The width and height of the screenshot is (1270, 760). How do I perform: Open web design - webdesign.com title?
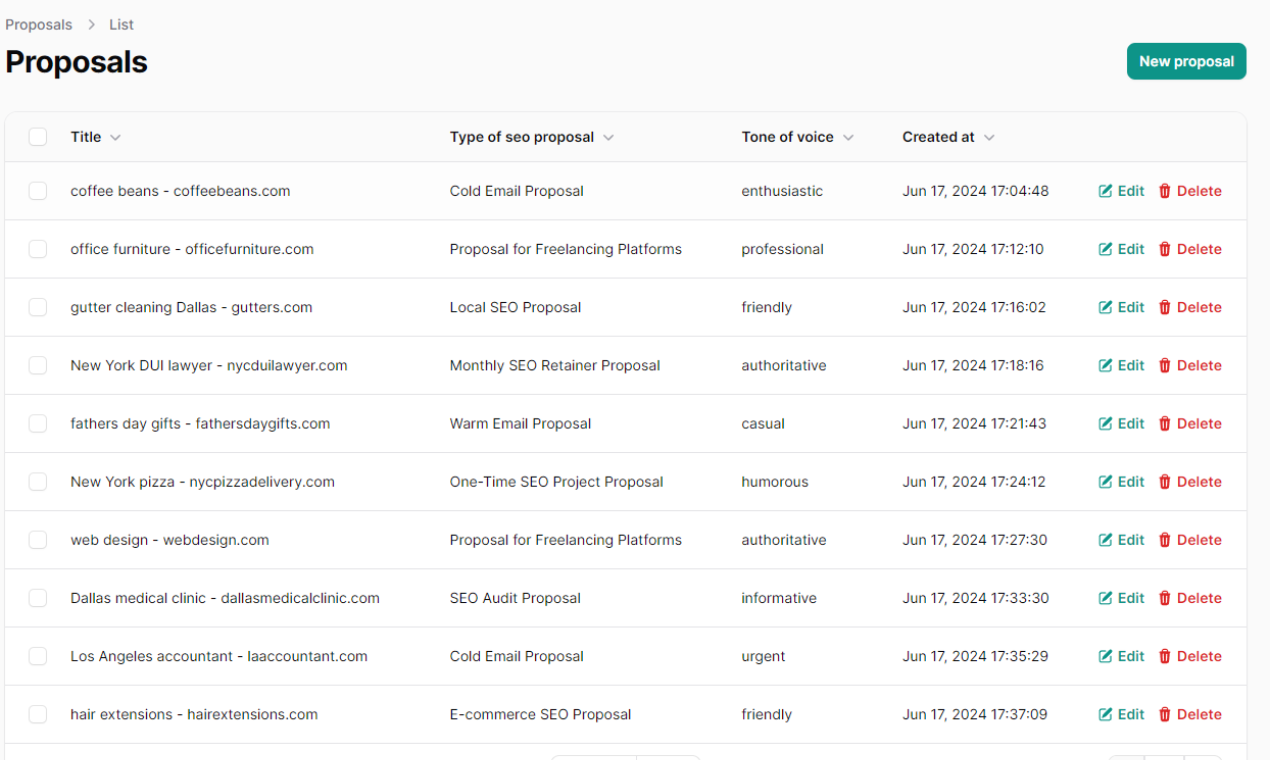169,539
